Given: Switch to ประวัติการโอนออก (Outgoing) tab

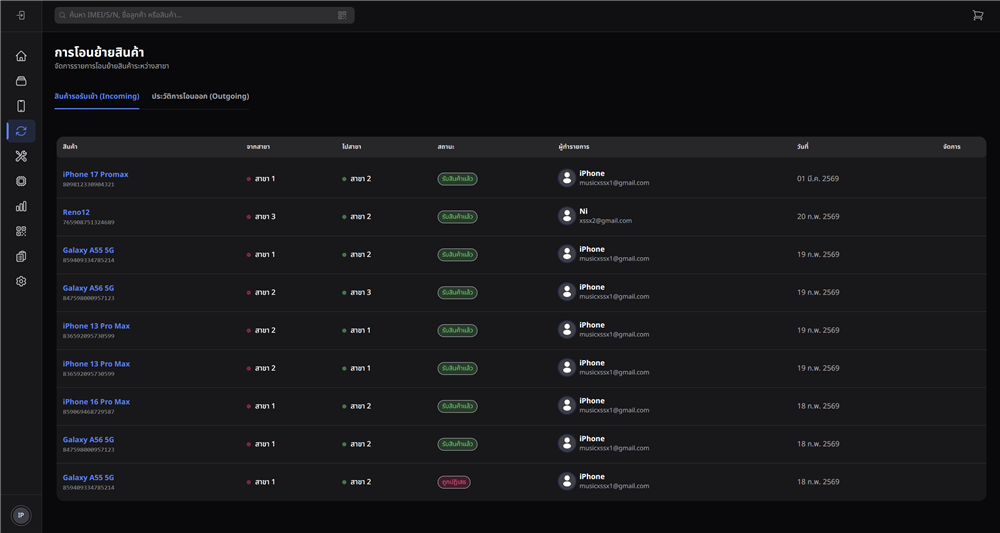Looking at the screenshot, I should (x=200, y=96).
